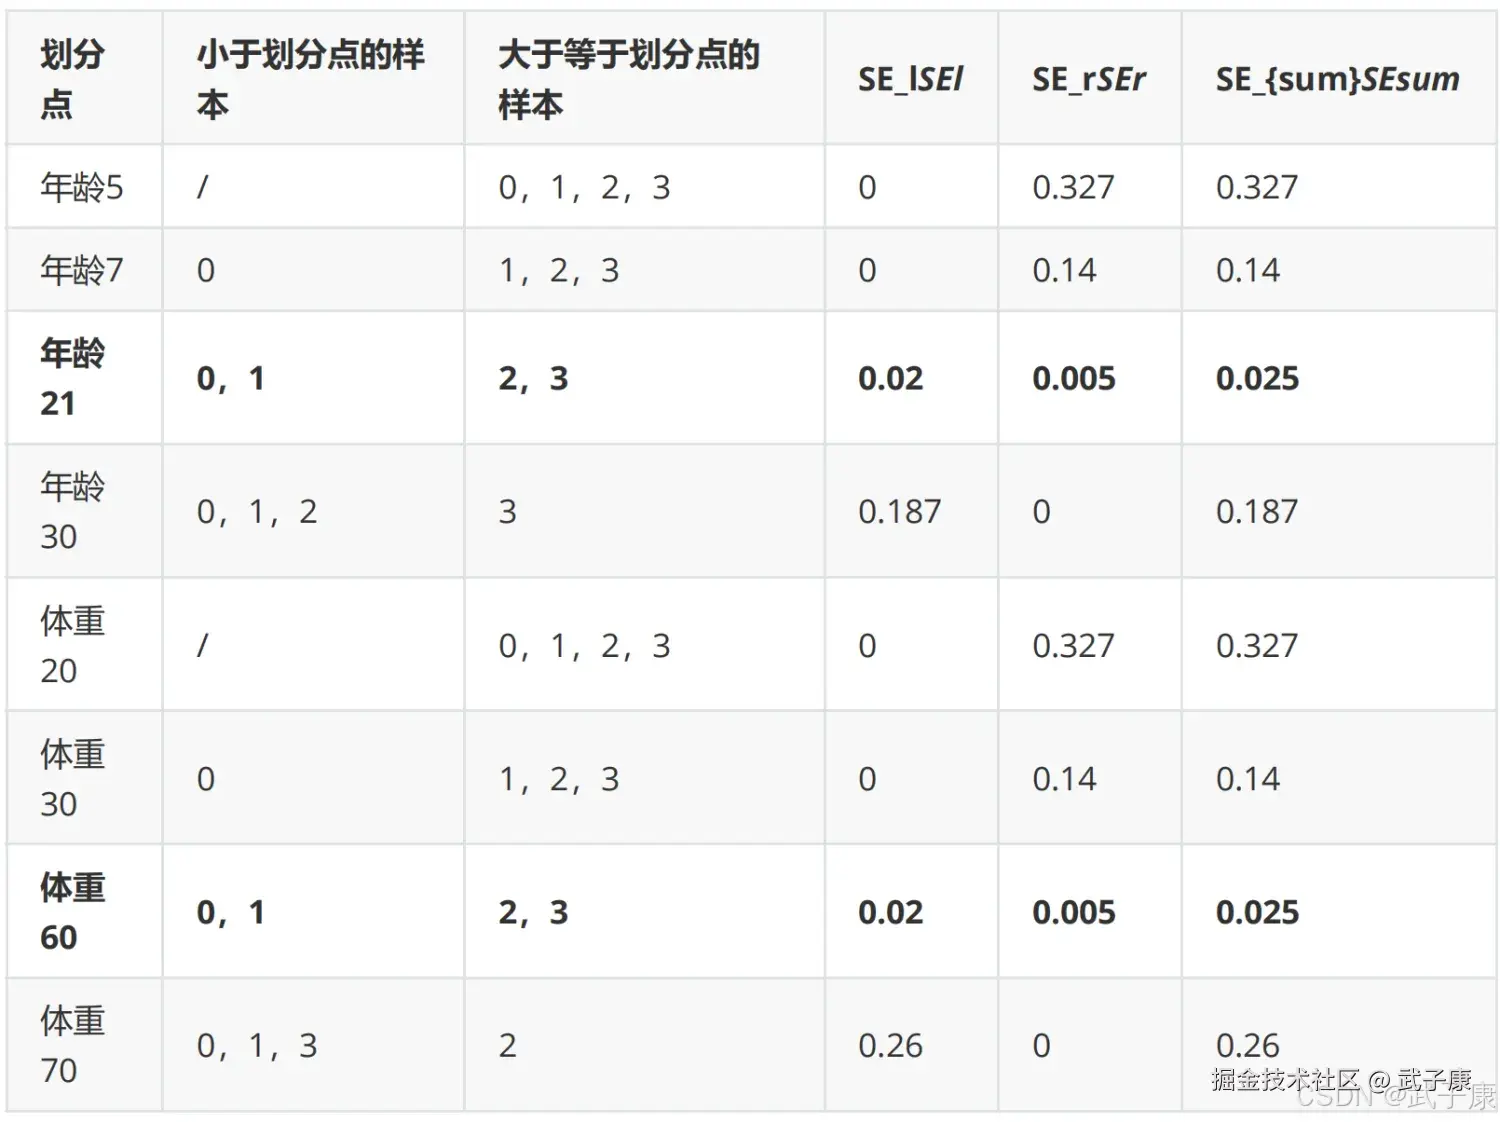
Task: Select the 年龄7 row label cell
Action: coord(82,270)
